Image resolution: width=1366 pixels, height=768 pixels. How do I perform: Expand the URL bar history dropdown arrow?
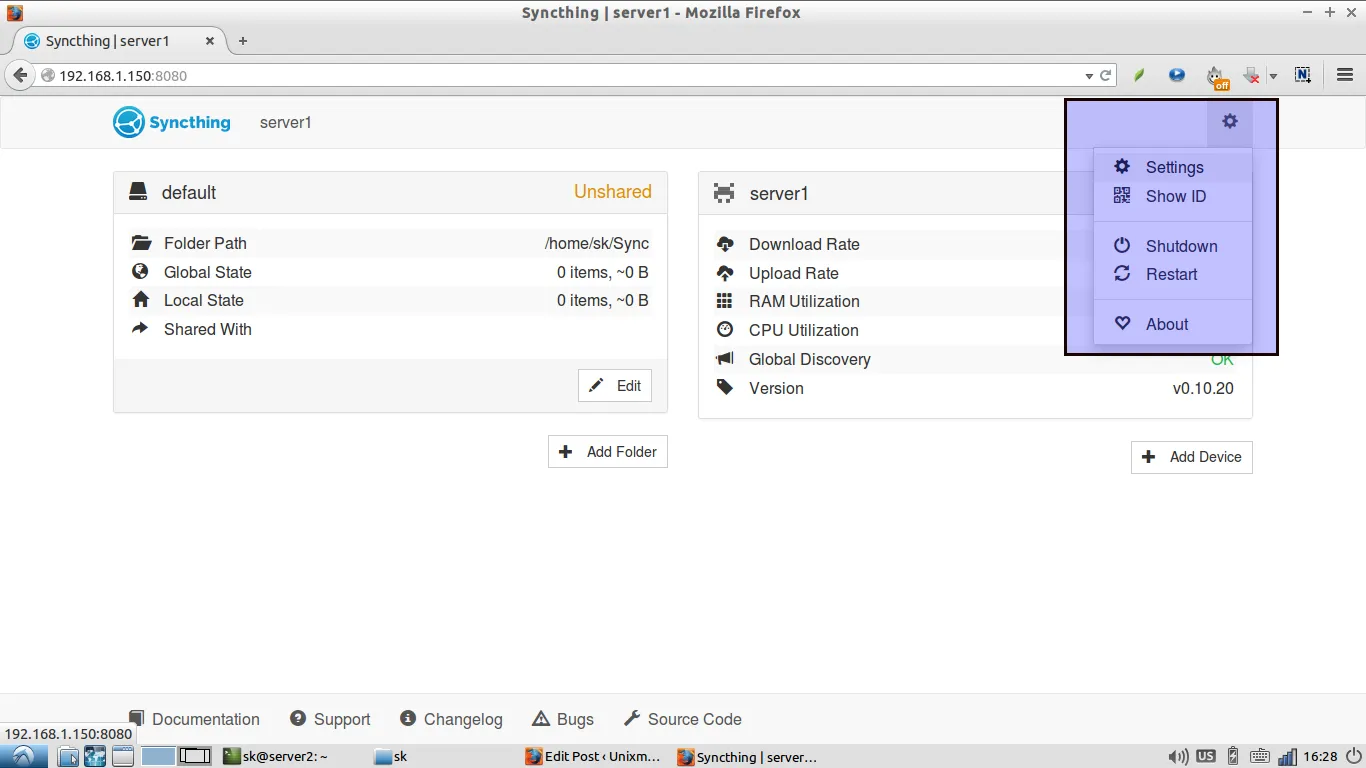coord(1089,76)
